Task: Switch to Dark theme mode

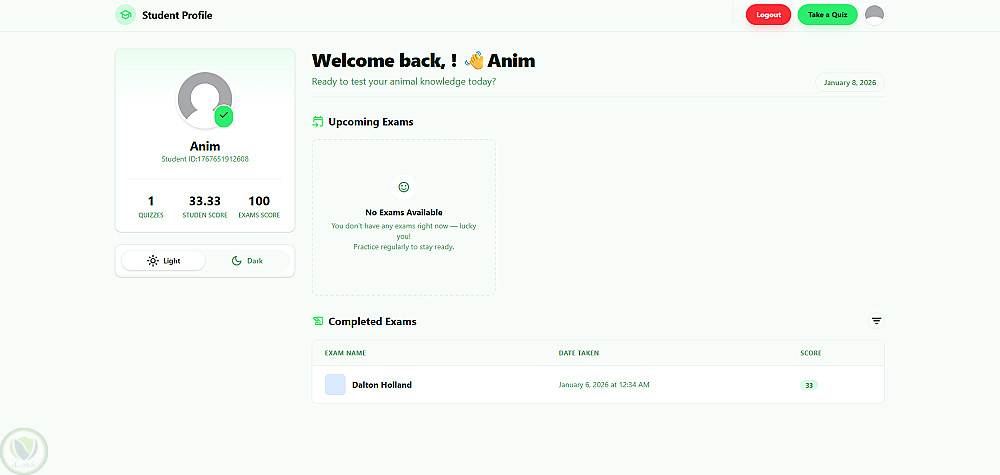Action: pos(247,261)
